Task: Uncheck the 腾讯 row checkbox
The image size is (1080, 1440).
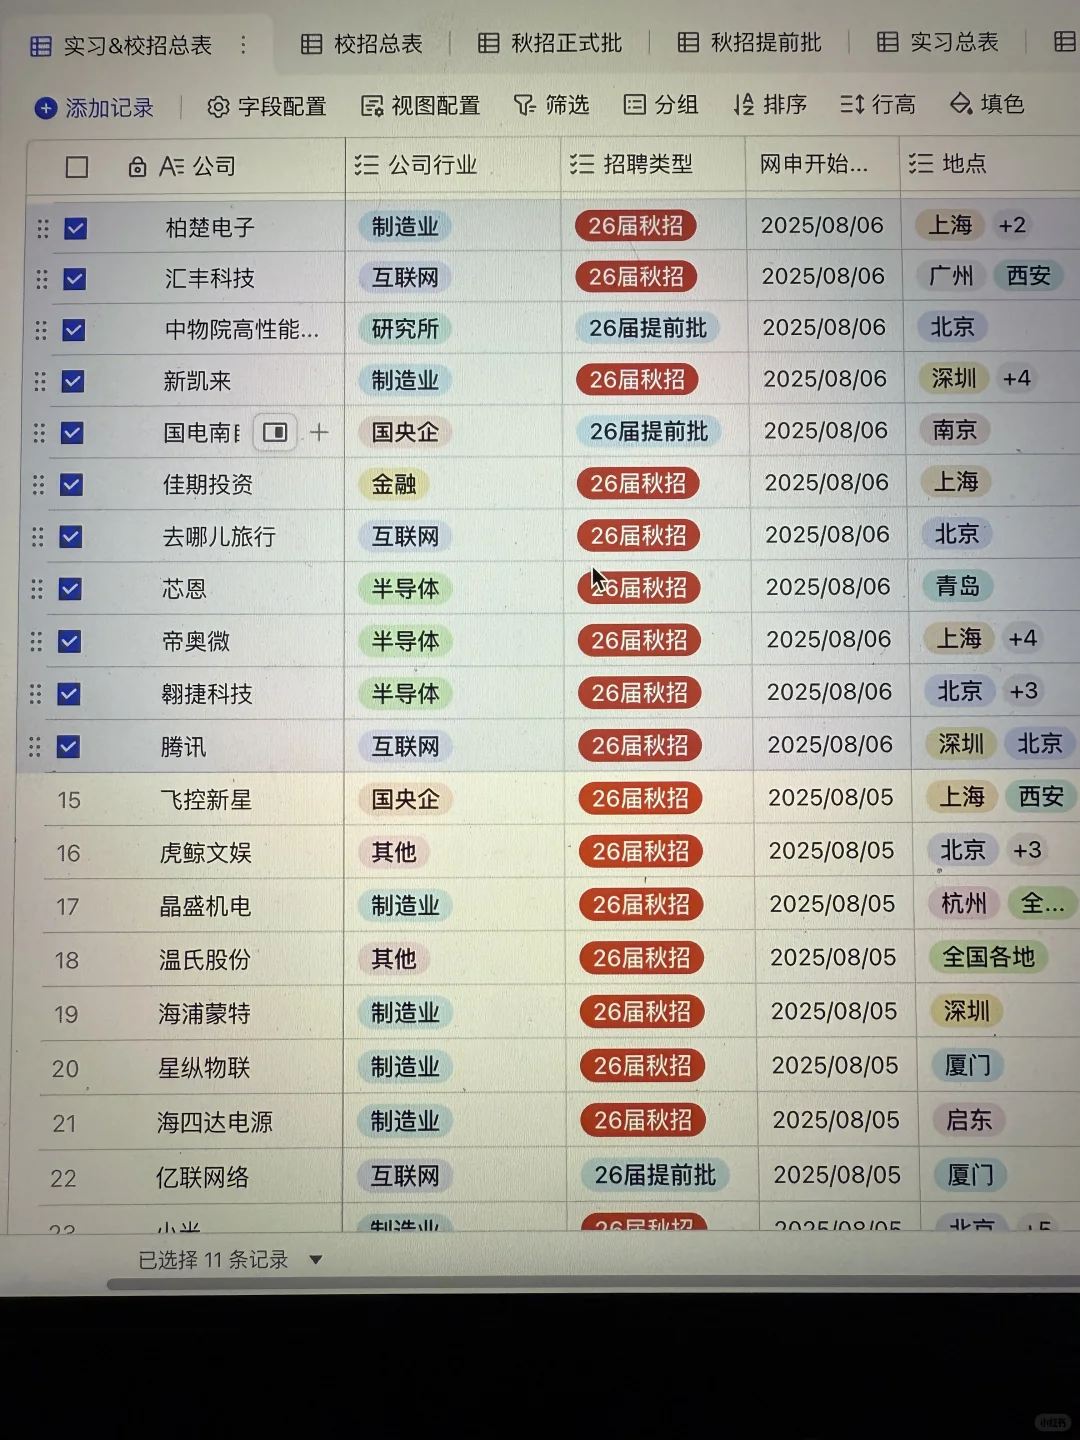Action: click(68, 747)
